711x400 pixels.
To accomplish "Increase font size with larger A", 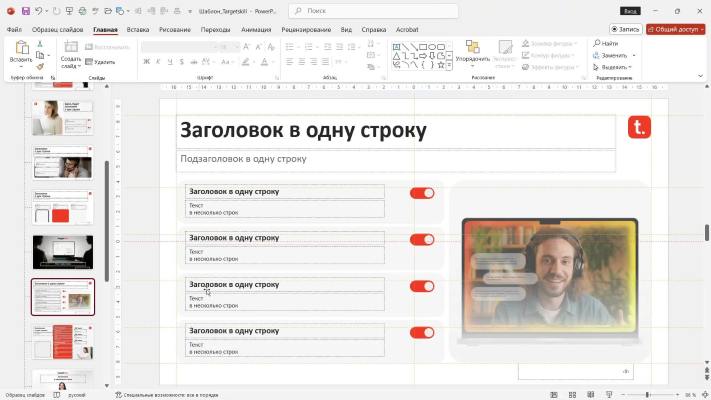I will (246, 47).
